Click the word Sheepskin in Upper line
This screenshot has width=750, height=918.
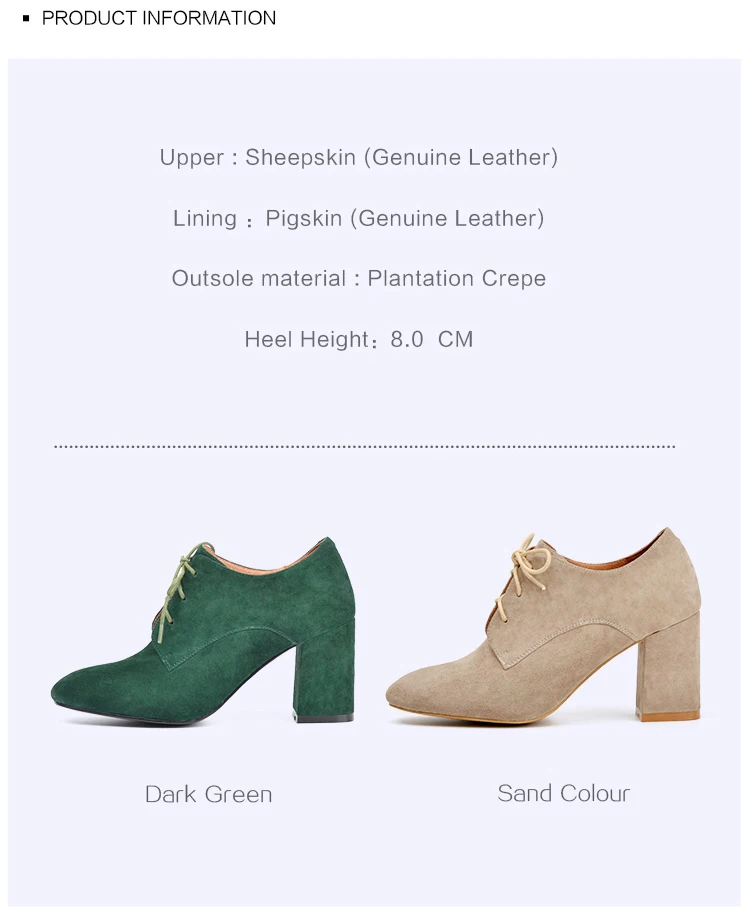pos(300,157)
